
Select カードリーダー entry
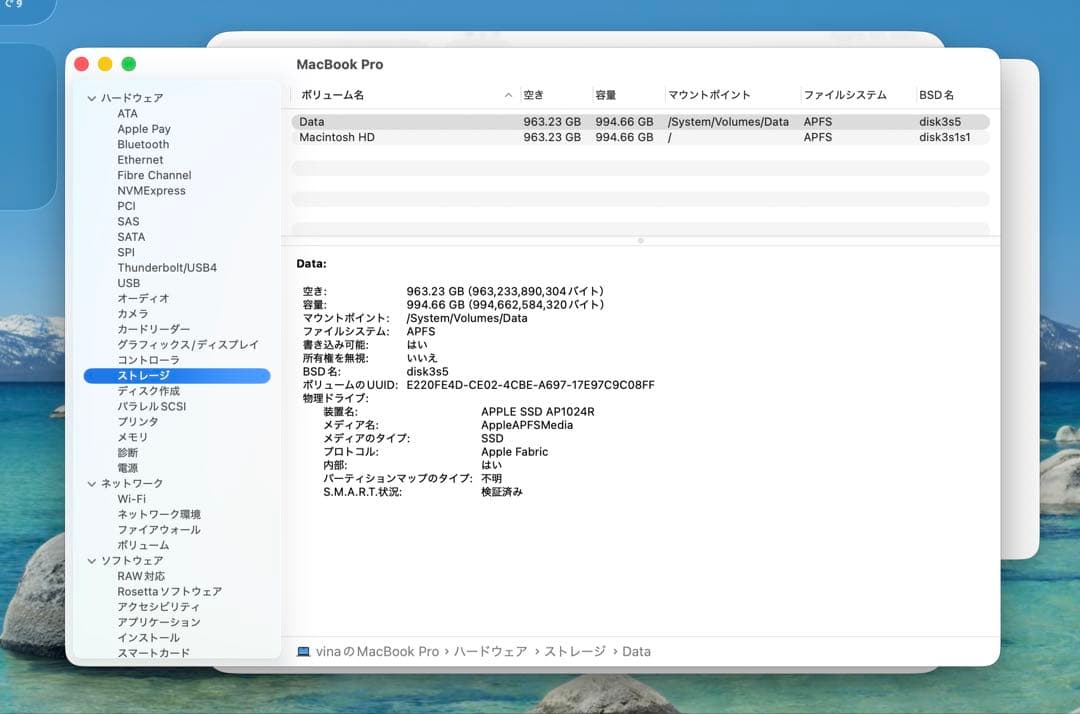154,329
